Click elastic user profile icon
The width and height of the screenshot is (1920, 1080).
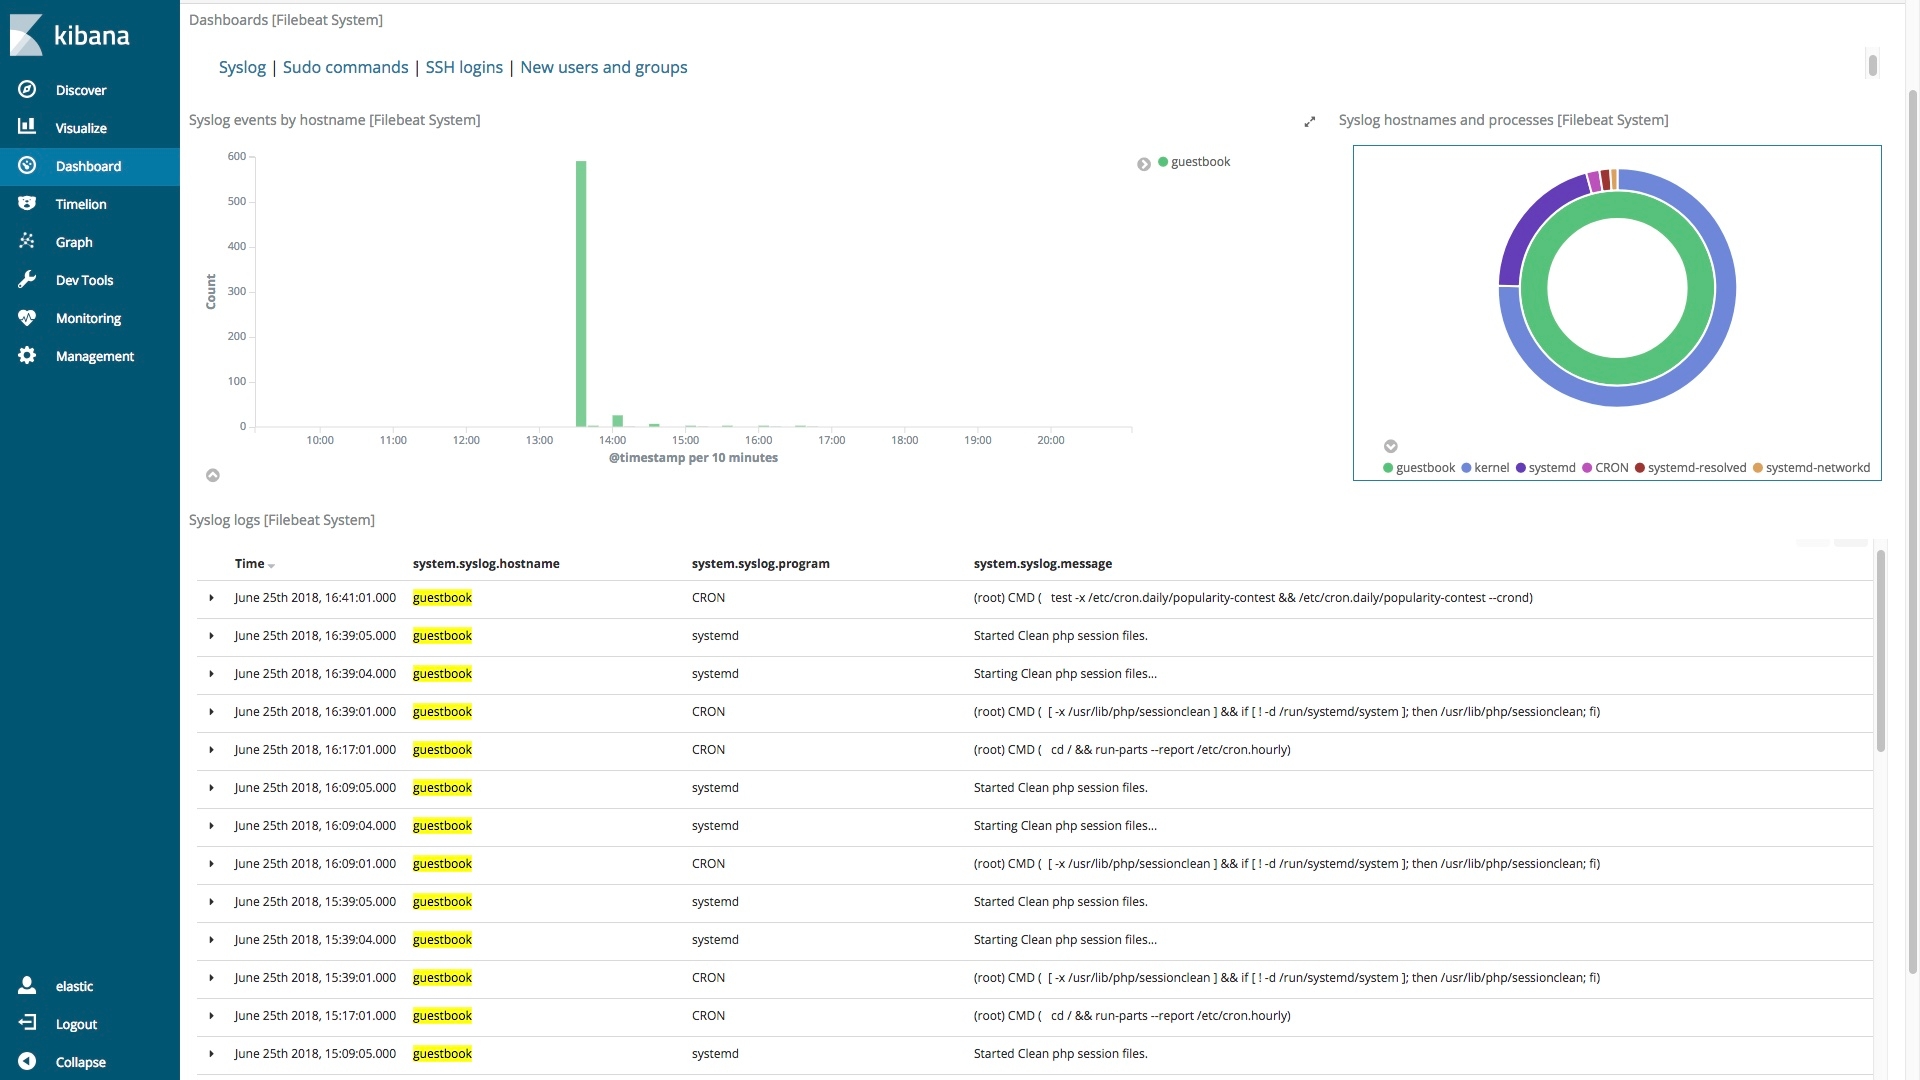(x=27, y=985)
